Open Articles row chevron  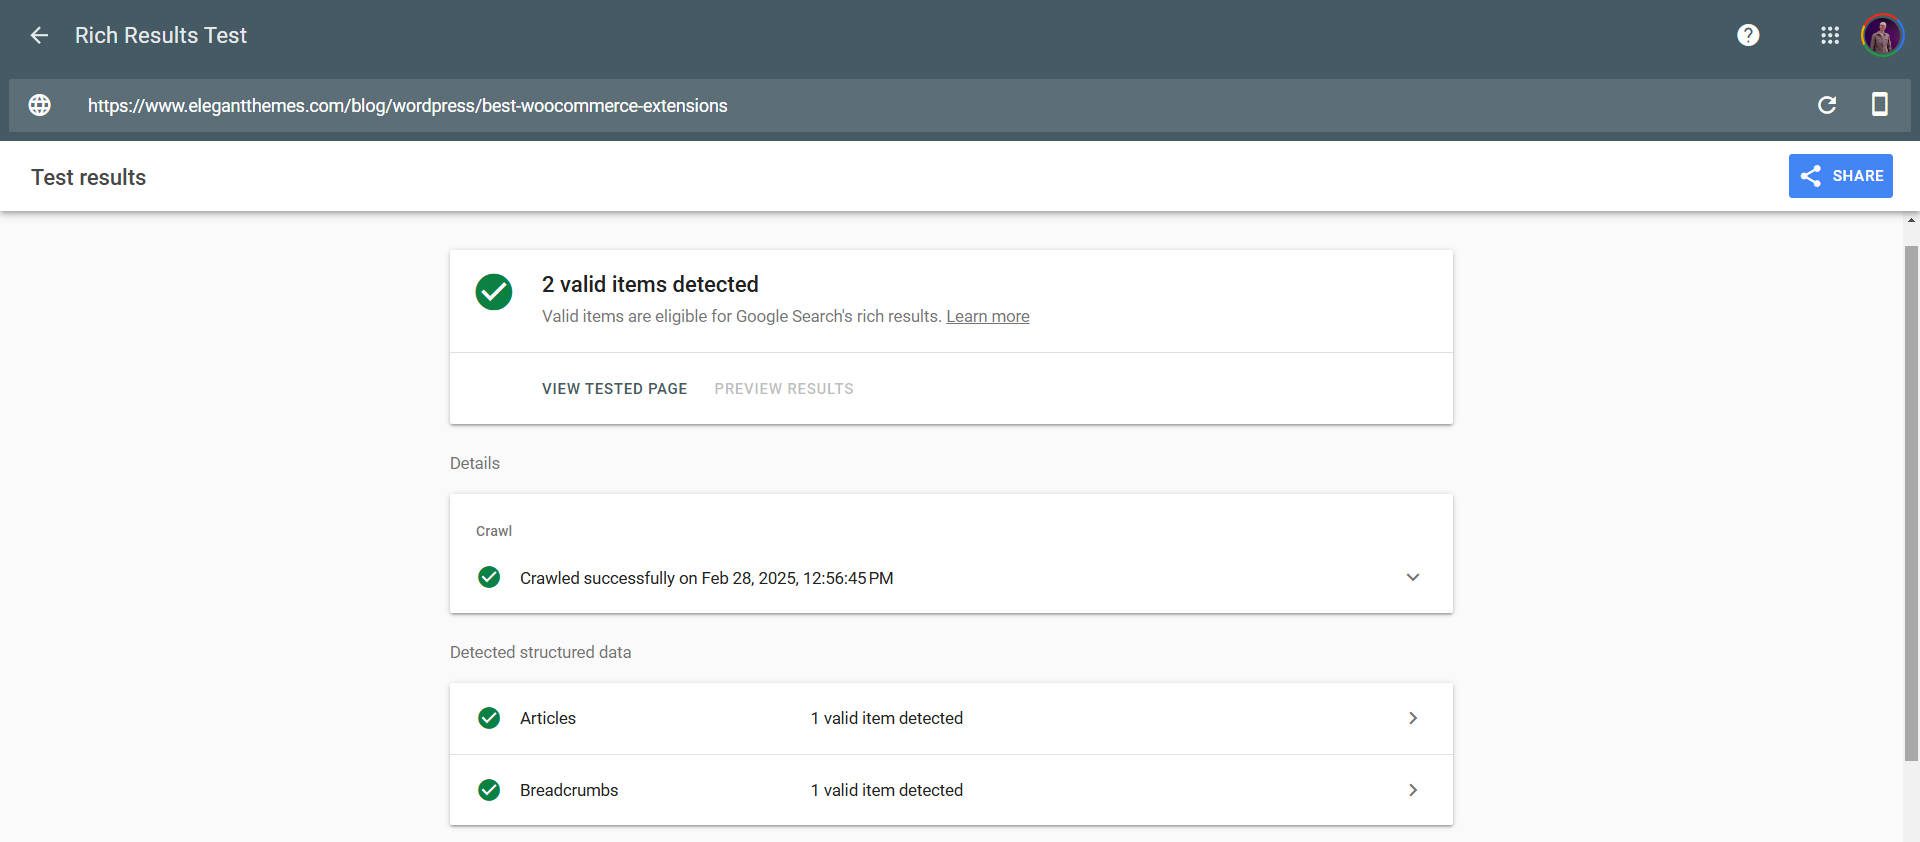1413,718
